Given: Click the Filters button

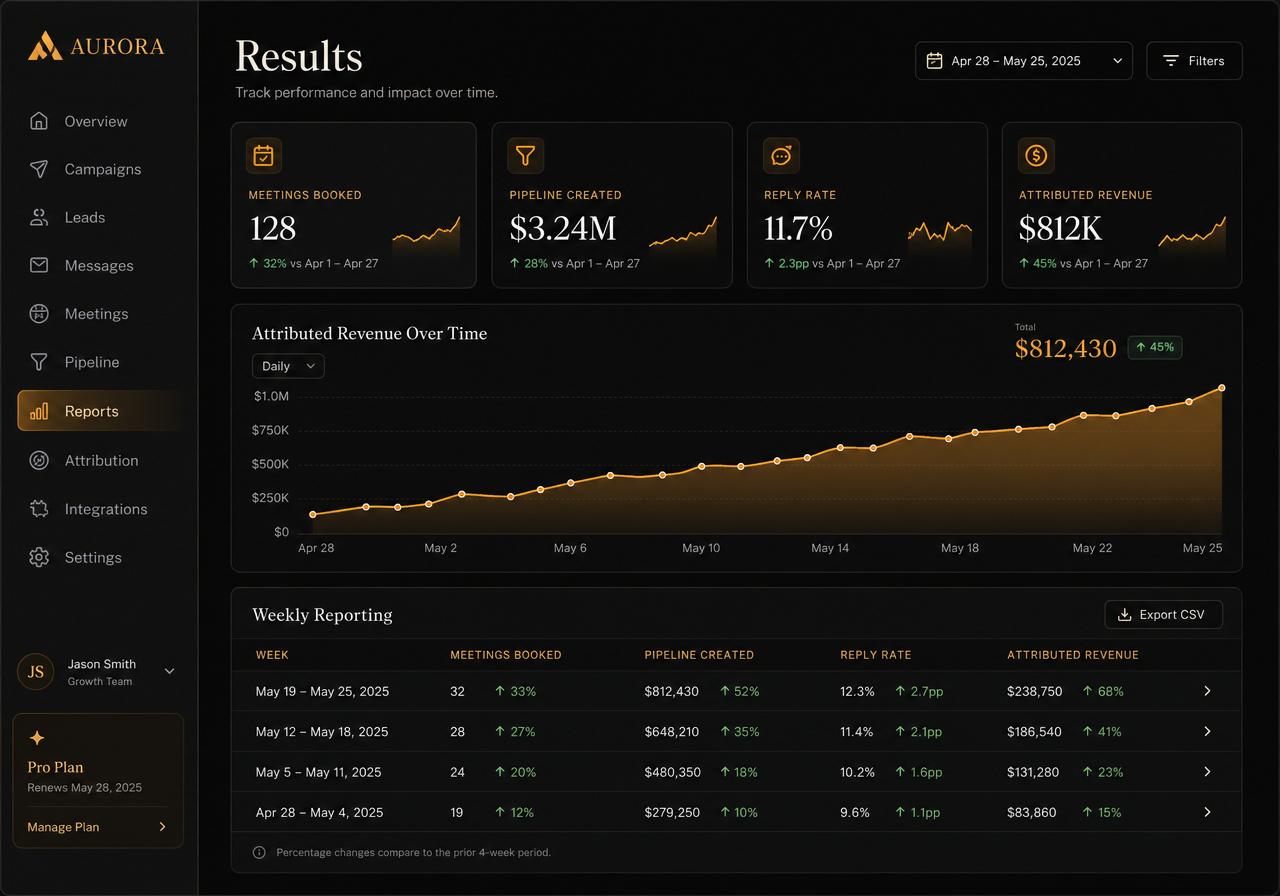Looking at the screenshot, I should 1194,61.
